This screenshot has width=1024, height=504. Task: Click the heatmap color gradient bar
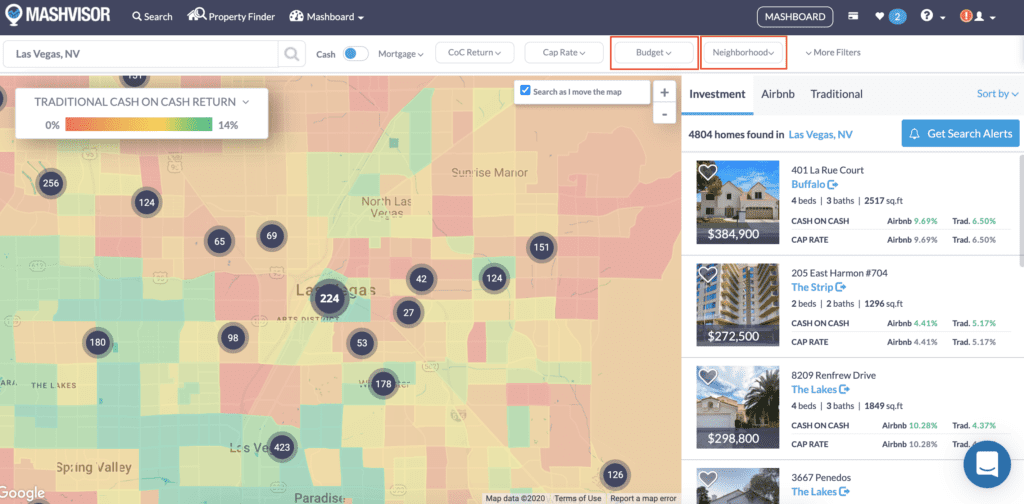[x=138, y=125]
